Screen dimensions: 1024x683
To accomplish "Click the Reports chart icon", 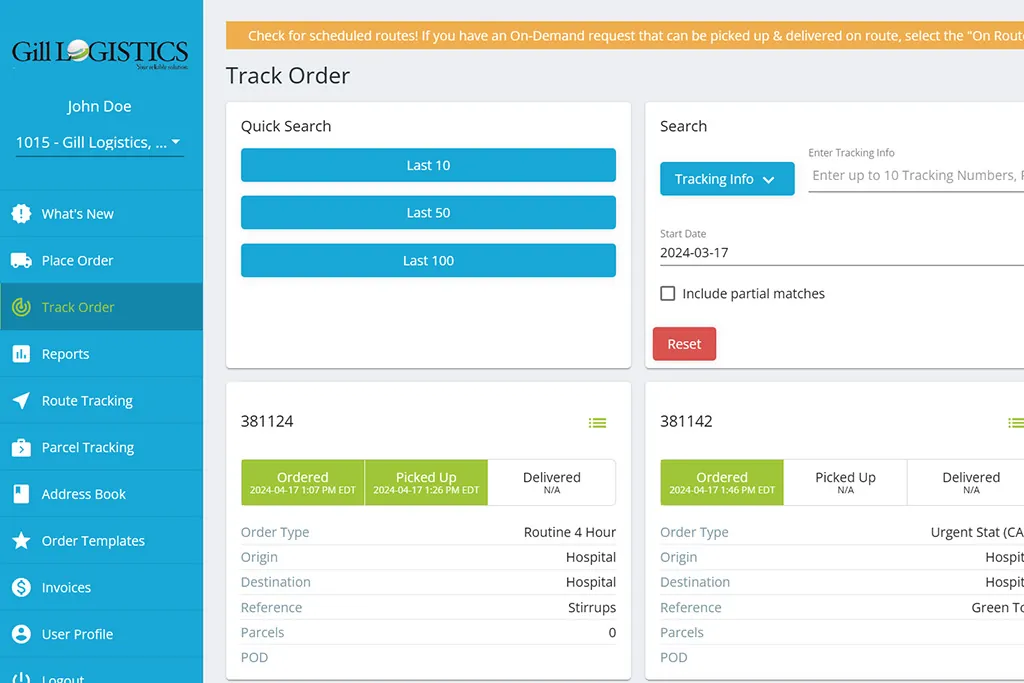I will (21, 354).
